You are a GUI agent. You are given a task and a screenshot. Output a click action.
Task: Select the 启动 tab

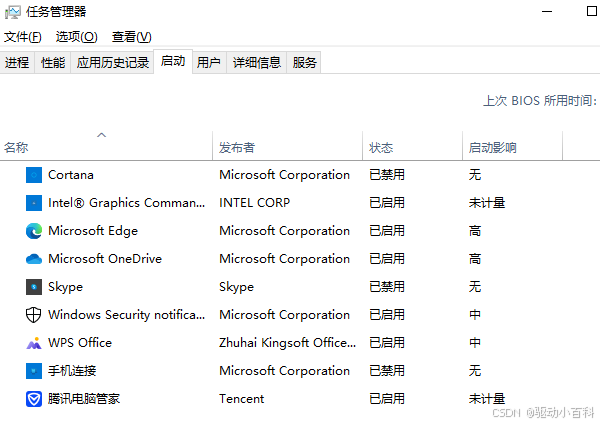(173, 61)
